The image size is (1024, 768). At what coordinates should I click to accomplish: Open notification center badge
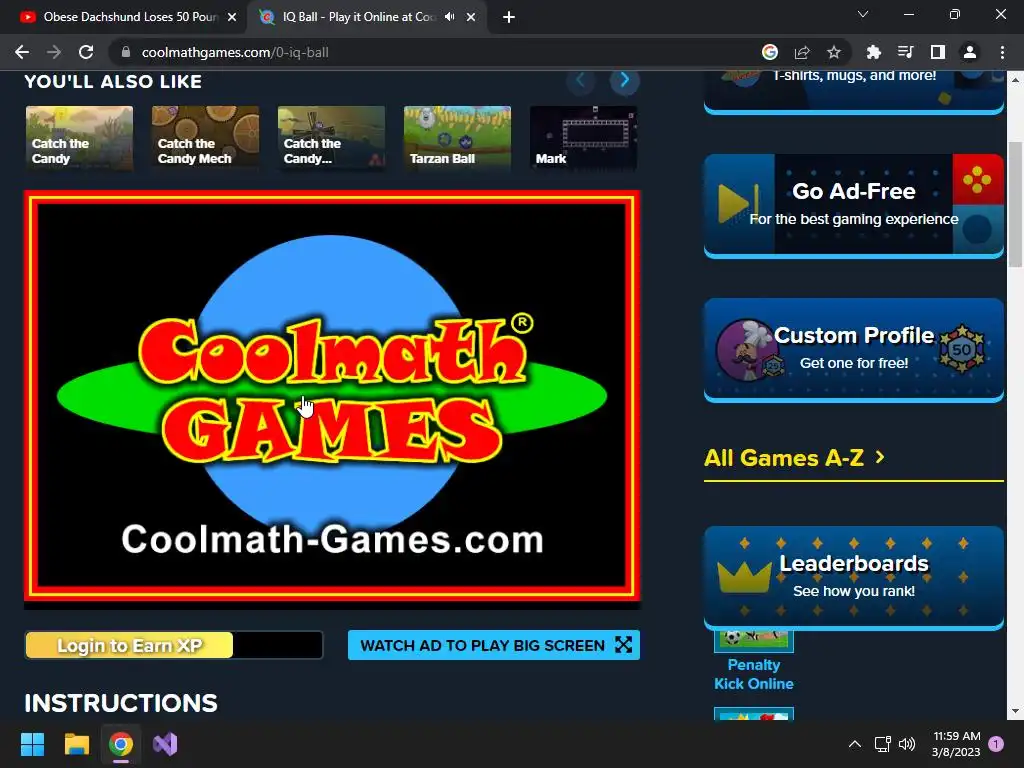click(x=996, y=744)
